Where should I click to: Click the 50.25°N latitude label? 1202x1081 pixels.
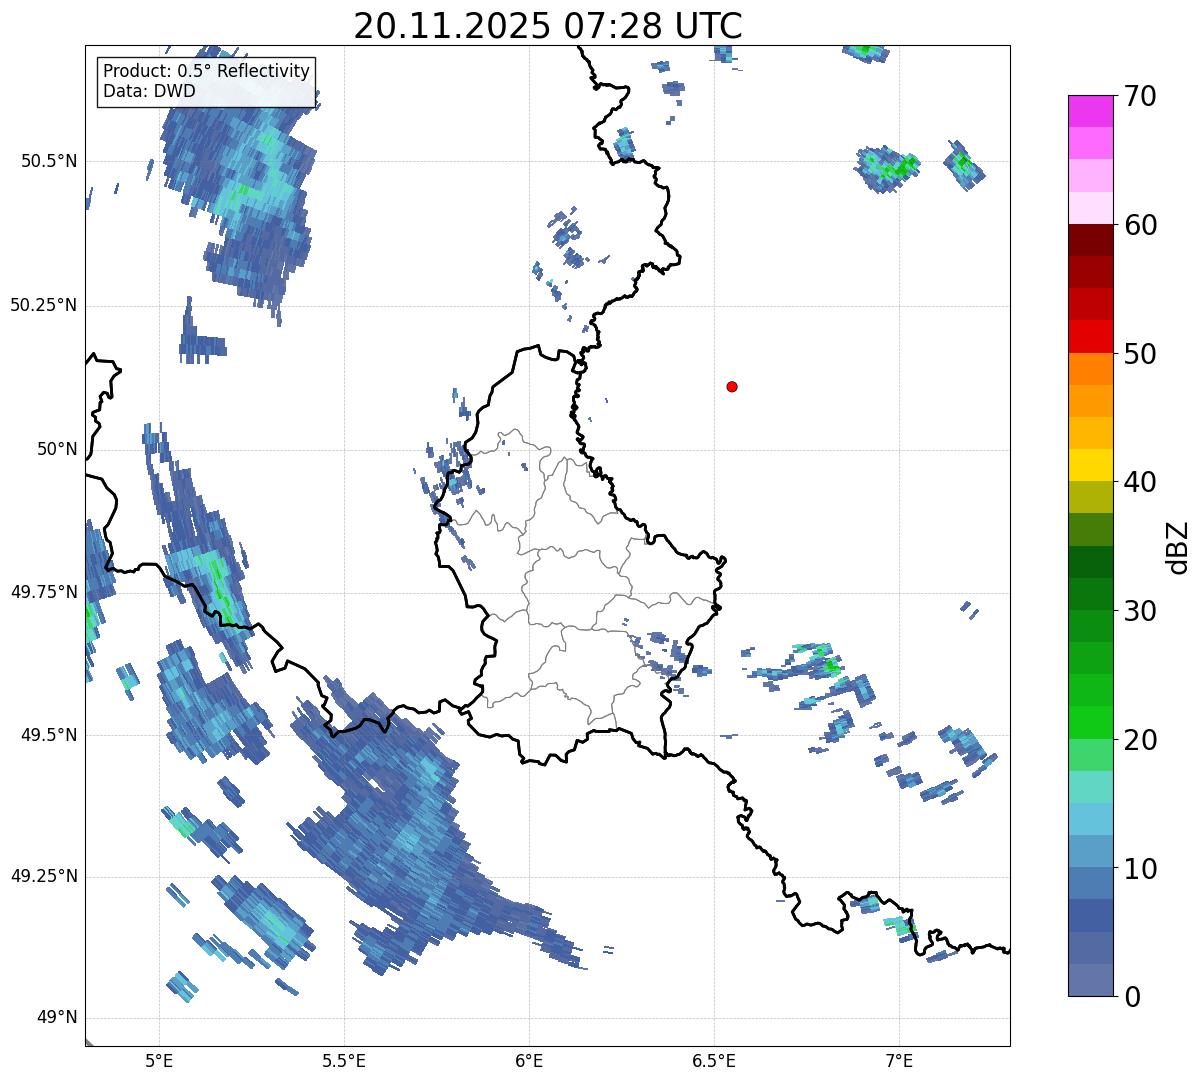click(44, 305)
